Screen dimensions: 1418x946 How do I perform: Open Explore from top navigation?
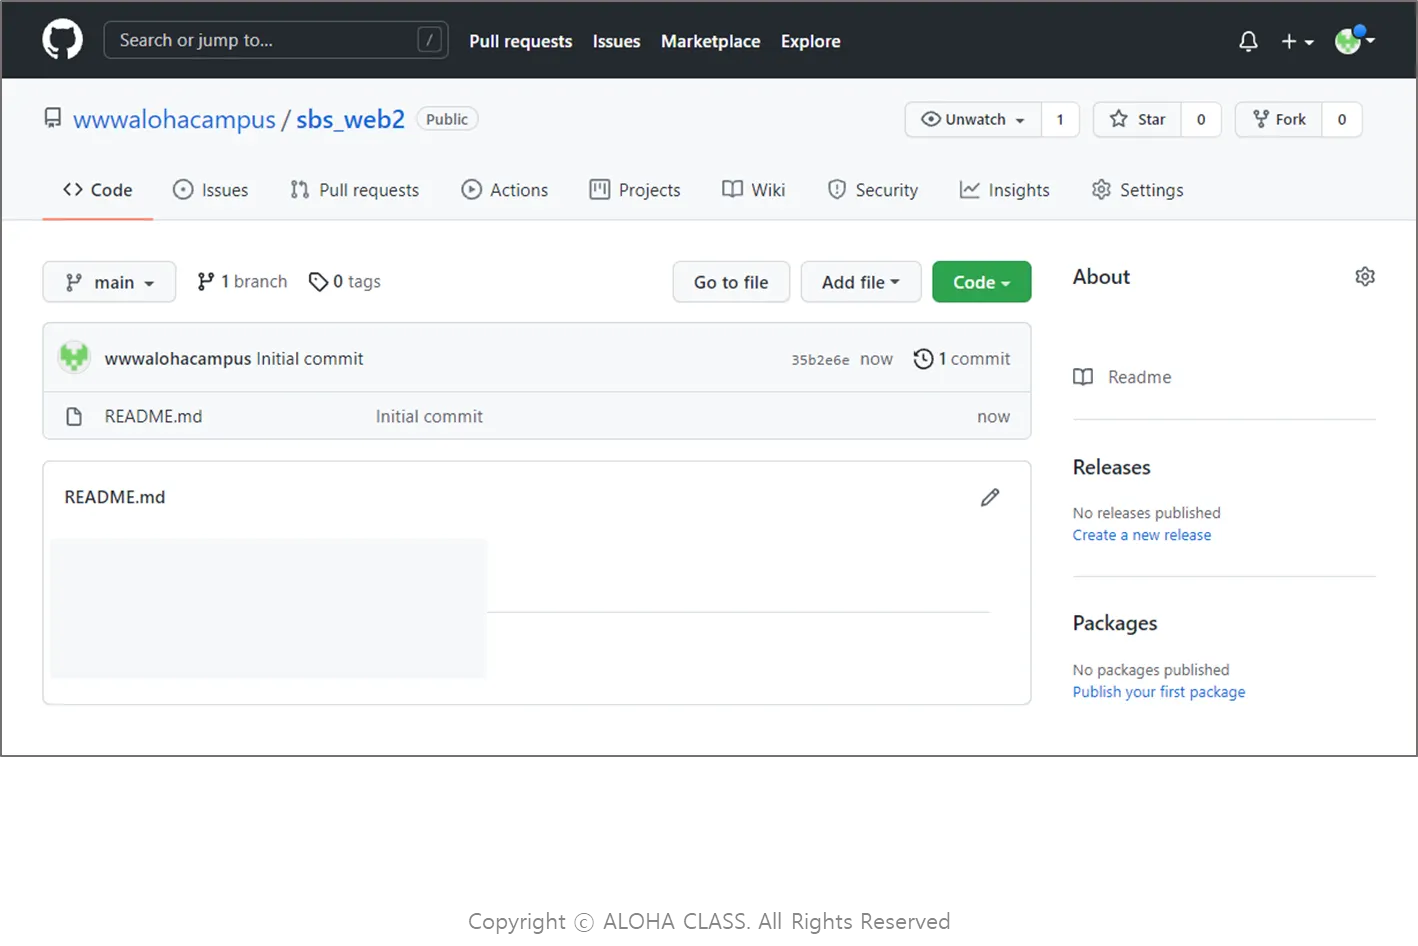[x=811, y=41]
